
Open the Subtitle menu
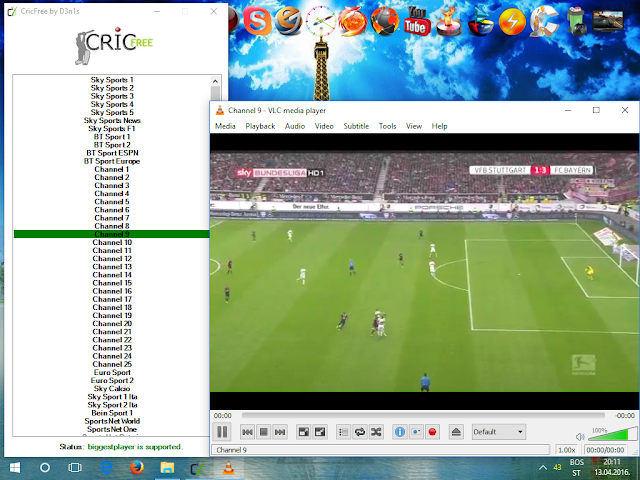[356, 126]
